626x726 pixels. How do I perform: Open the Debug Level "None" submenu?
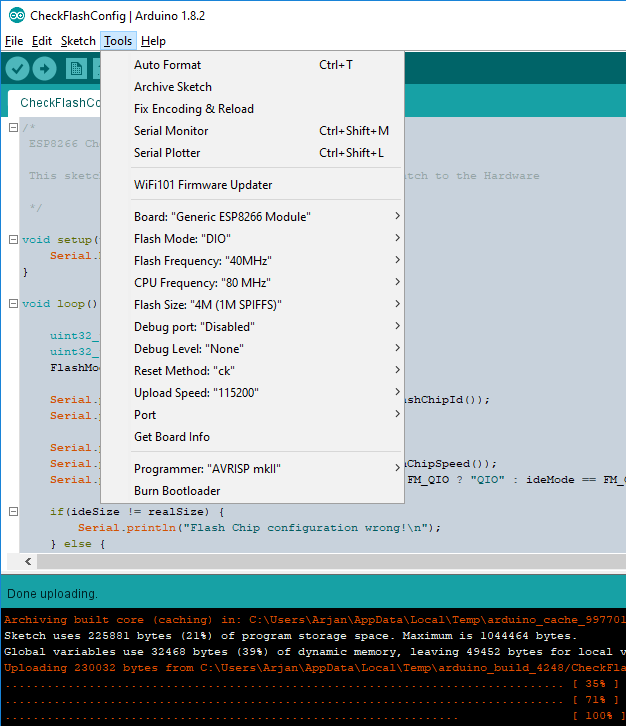click(252, 349)
